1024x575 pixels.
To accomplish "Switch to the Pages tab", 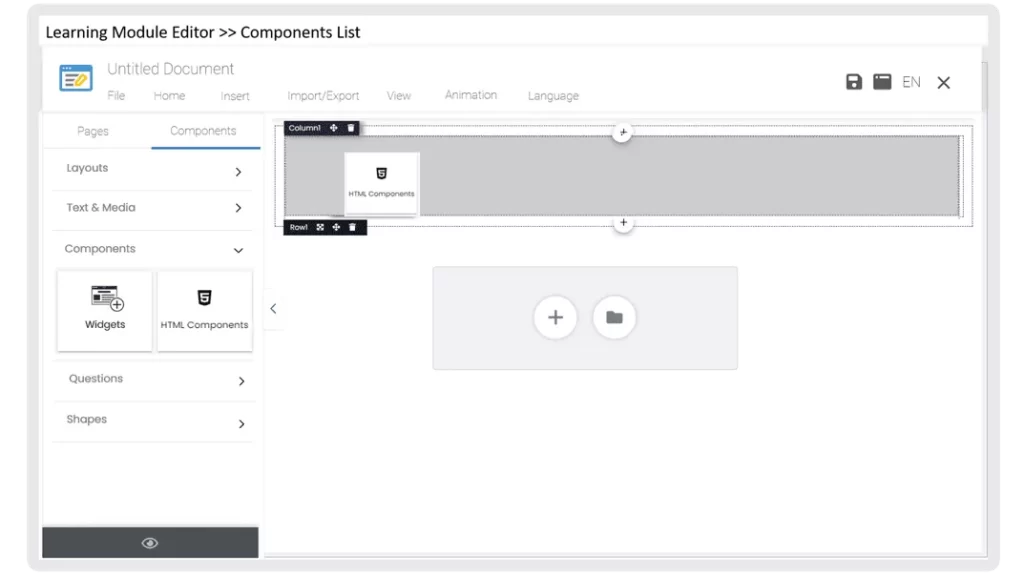I will [x=93, y=131].
